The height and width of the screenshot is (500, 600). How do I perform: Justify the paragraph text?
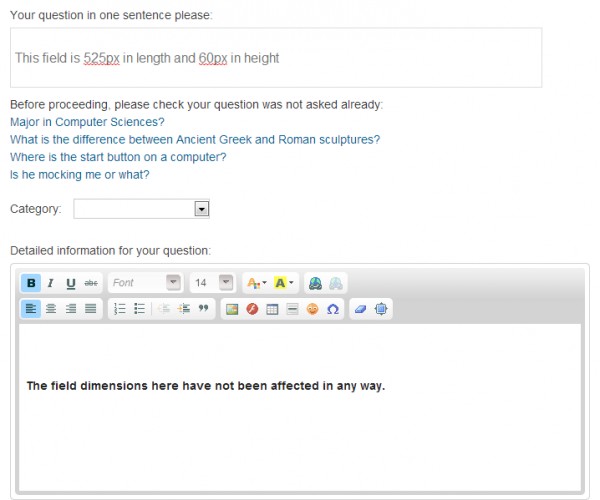tap(91, 309)
